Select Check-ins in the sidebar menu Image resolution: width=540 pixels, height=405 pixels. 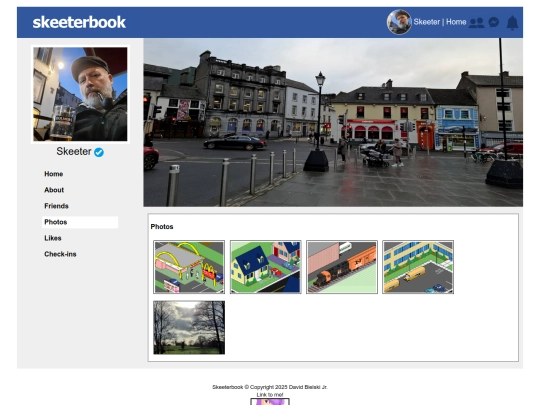(x=60, y=254)
